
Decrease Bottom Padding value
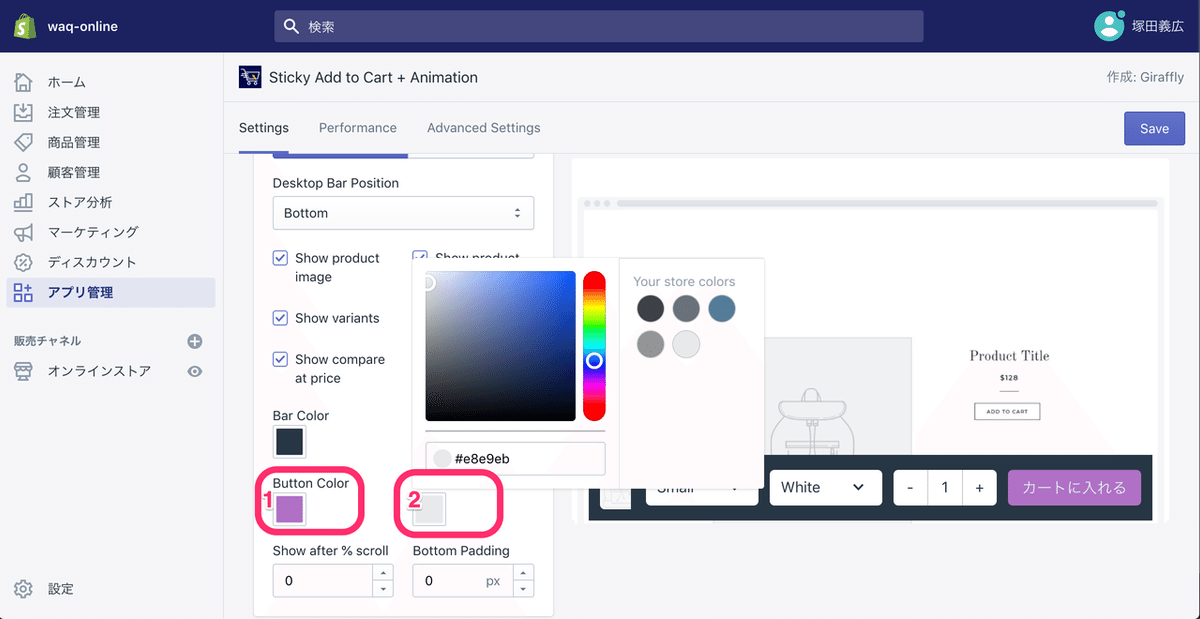pos(523,589)
